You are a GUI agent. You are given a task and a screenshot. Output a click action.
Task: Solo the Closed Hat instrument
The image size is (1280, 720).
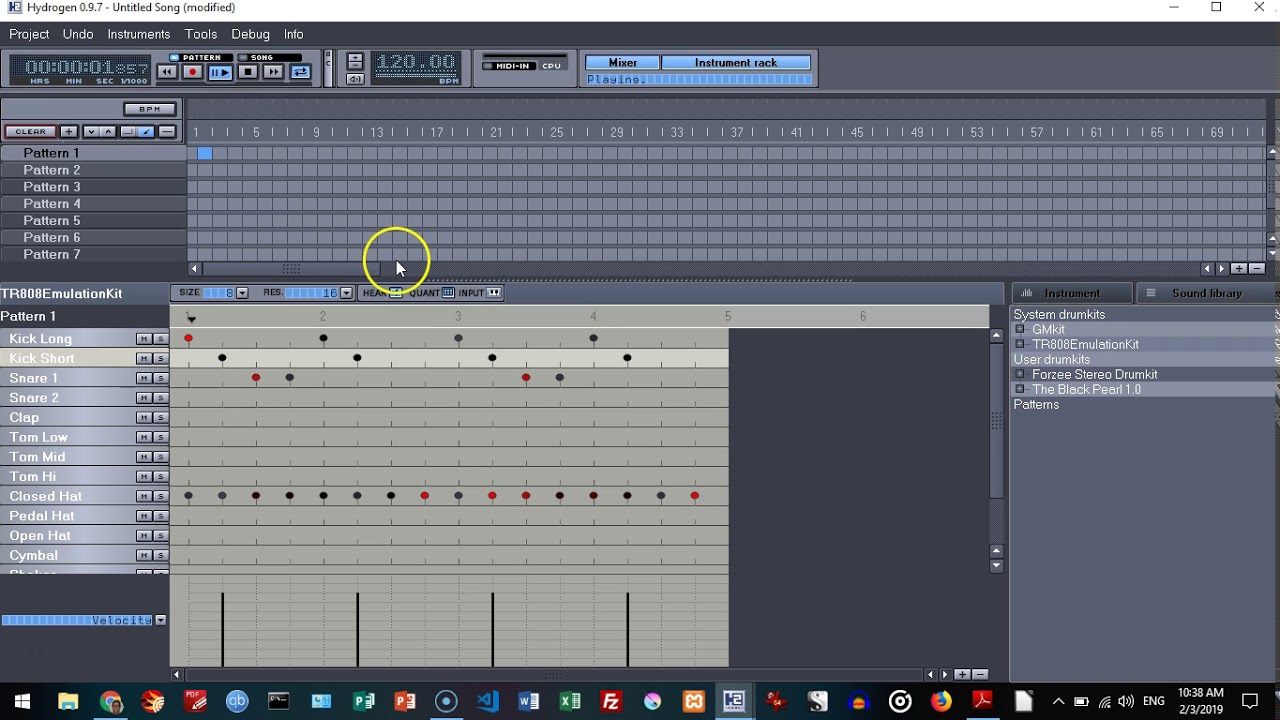coord(160,496)
